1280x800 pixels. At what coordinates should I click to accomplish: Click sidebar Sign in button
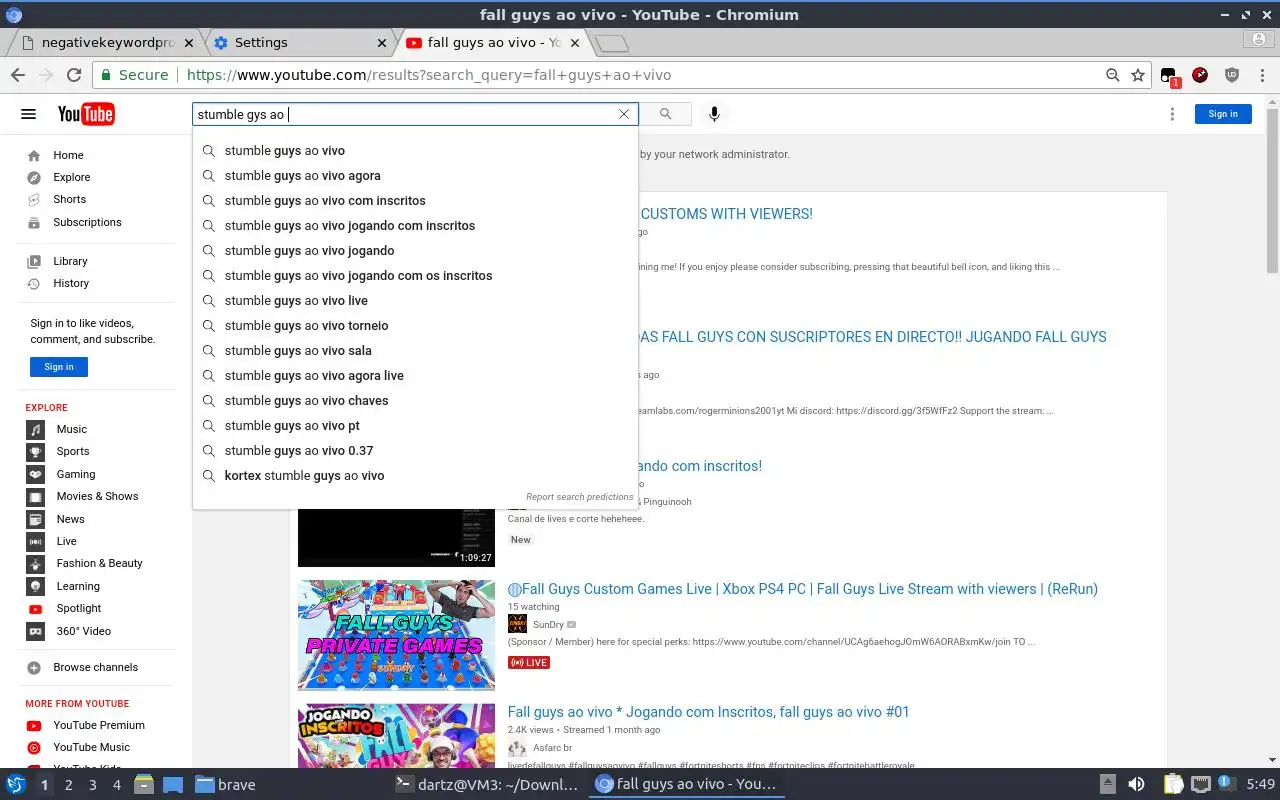point(59,367)
